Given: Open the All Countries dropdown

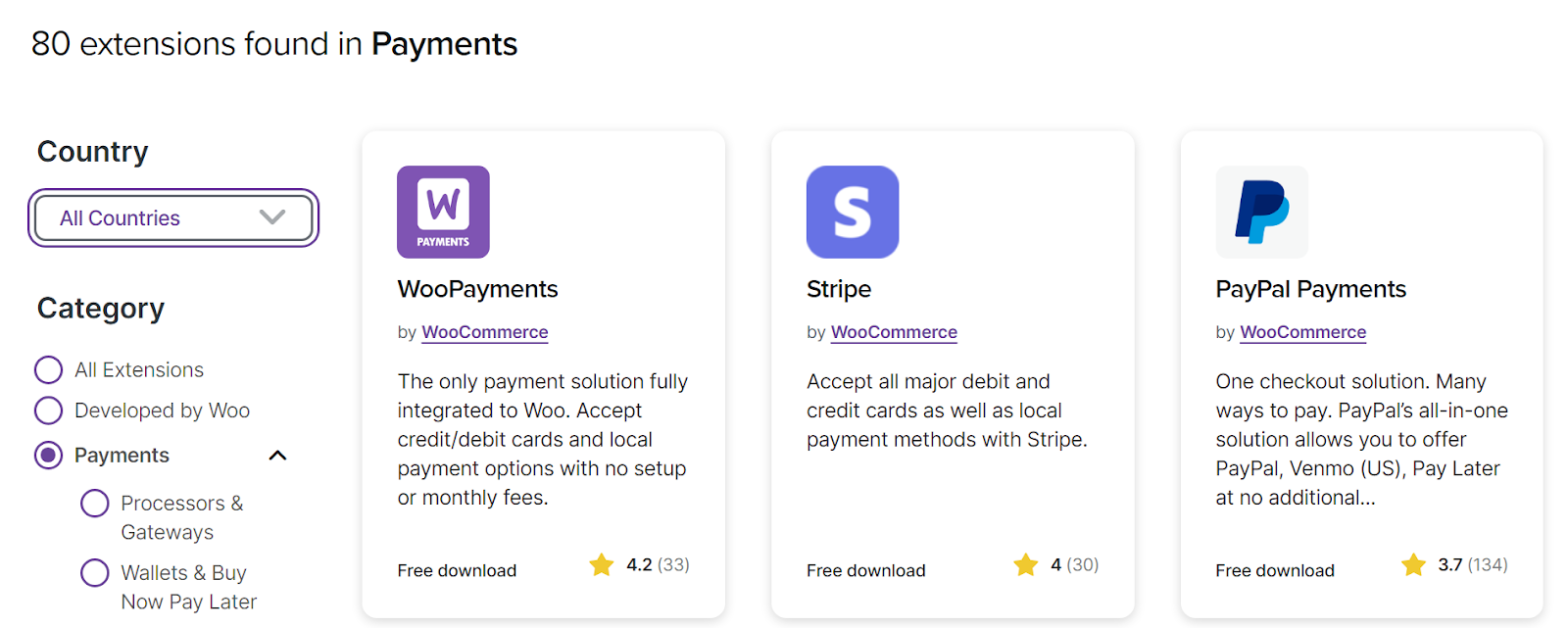Looking at the screenshot, I should point(173,217).
